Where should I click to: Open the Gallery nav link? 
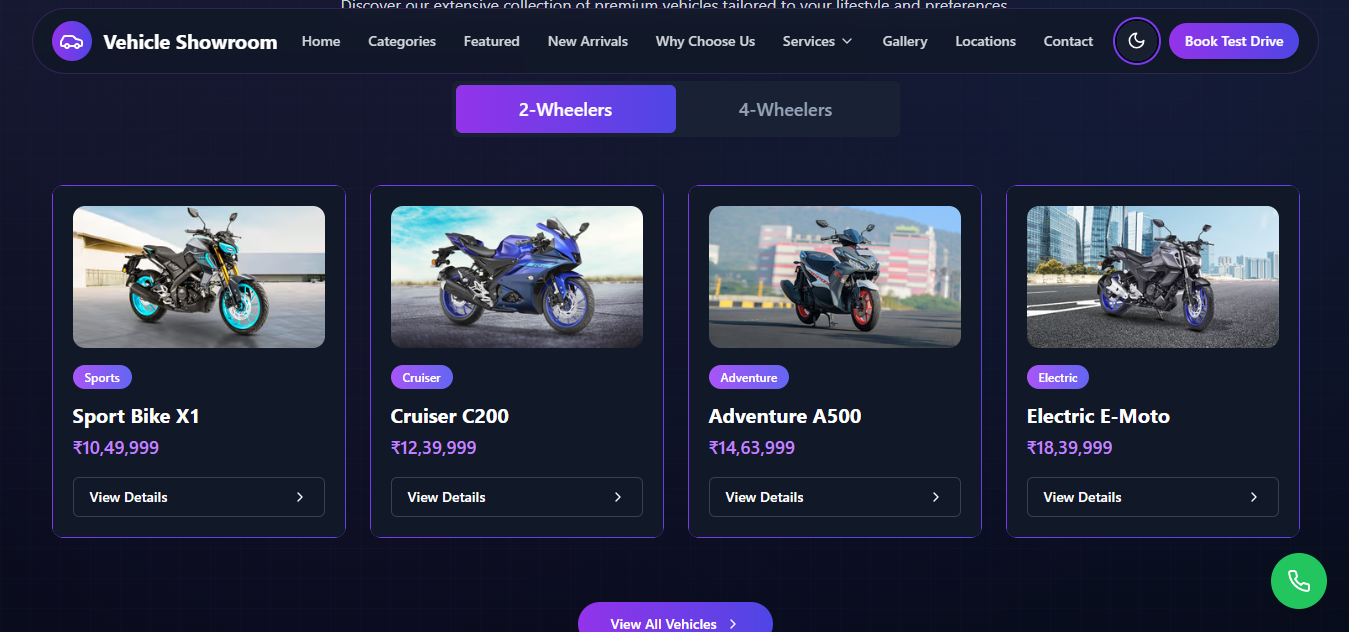click(905, 41)
